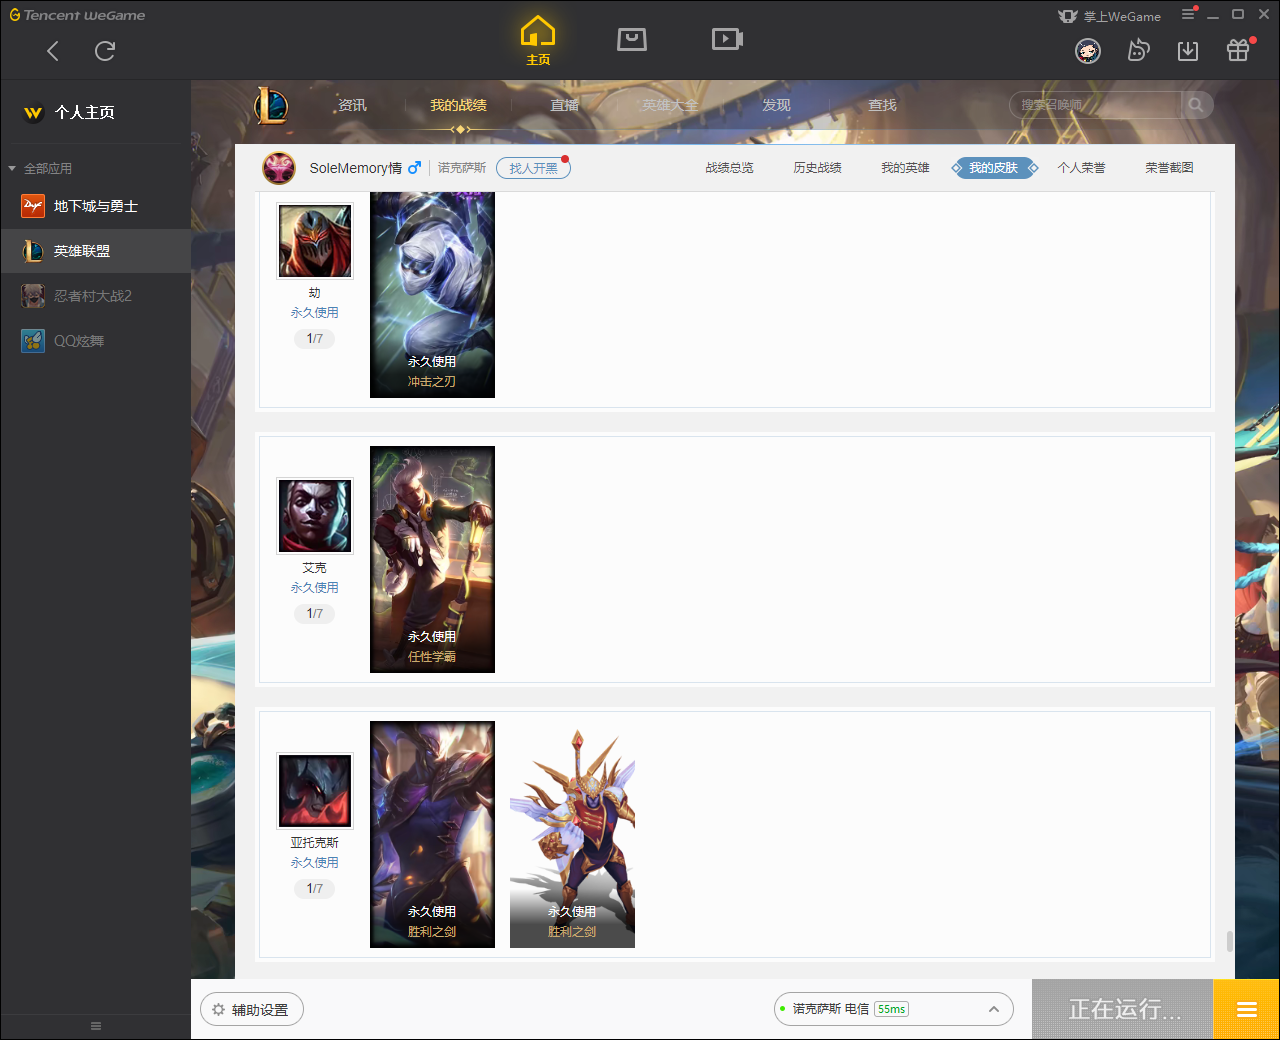Open the 荣誉截图 sub-tab
The height and width of the screenshot is (1040, 1280).
pos(1169,168)
